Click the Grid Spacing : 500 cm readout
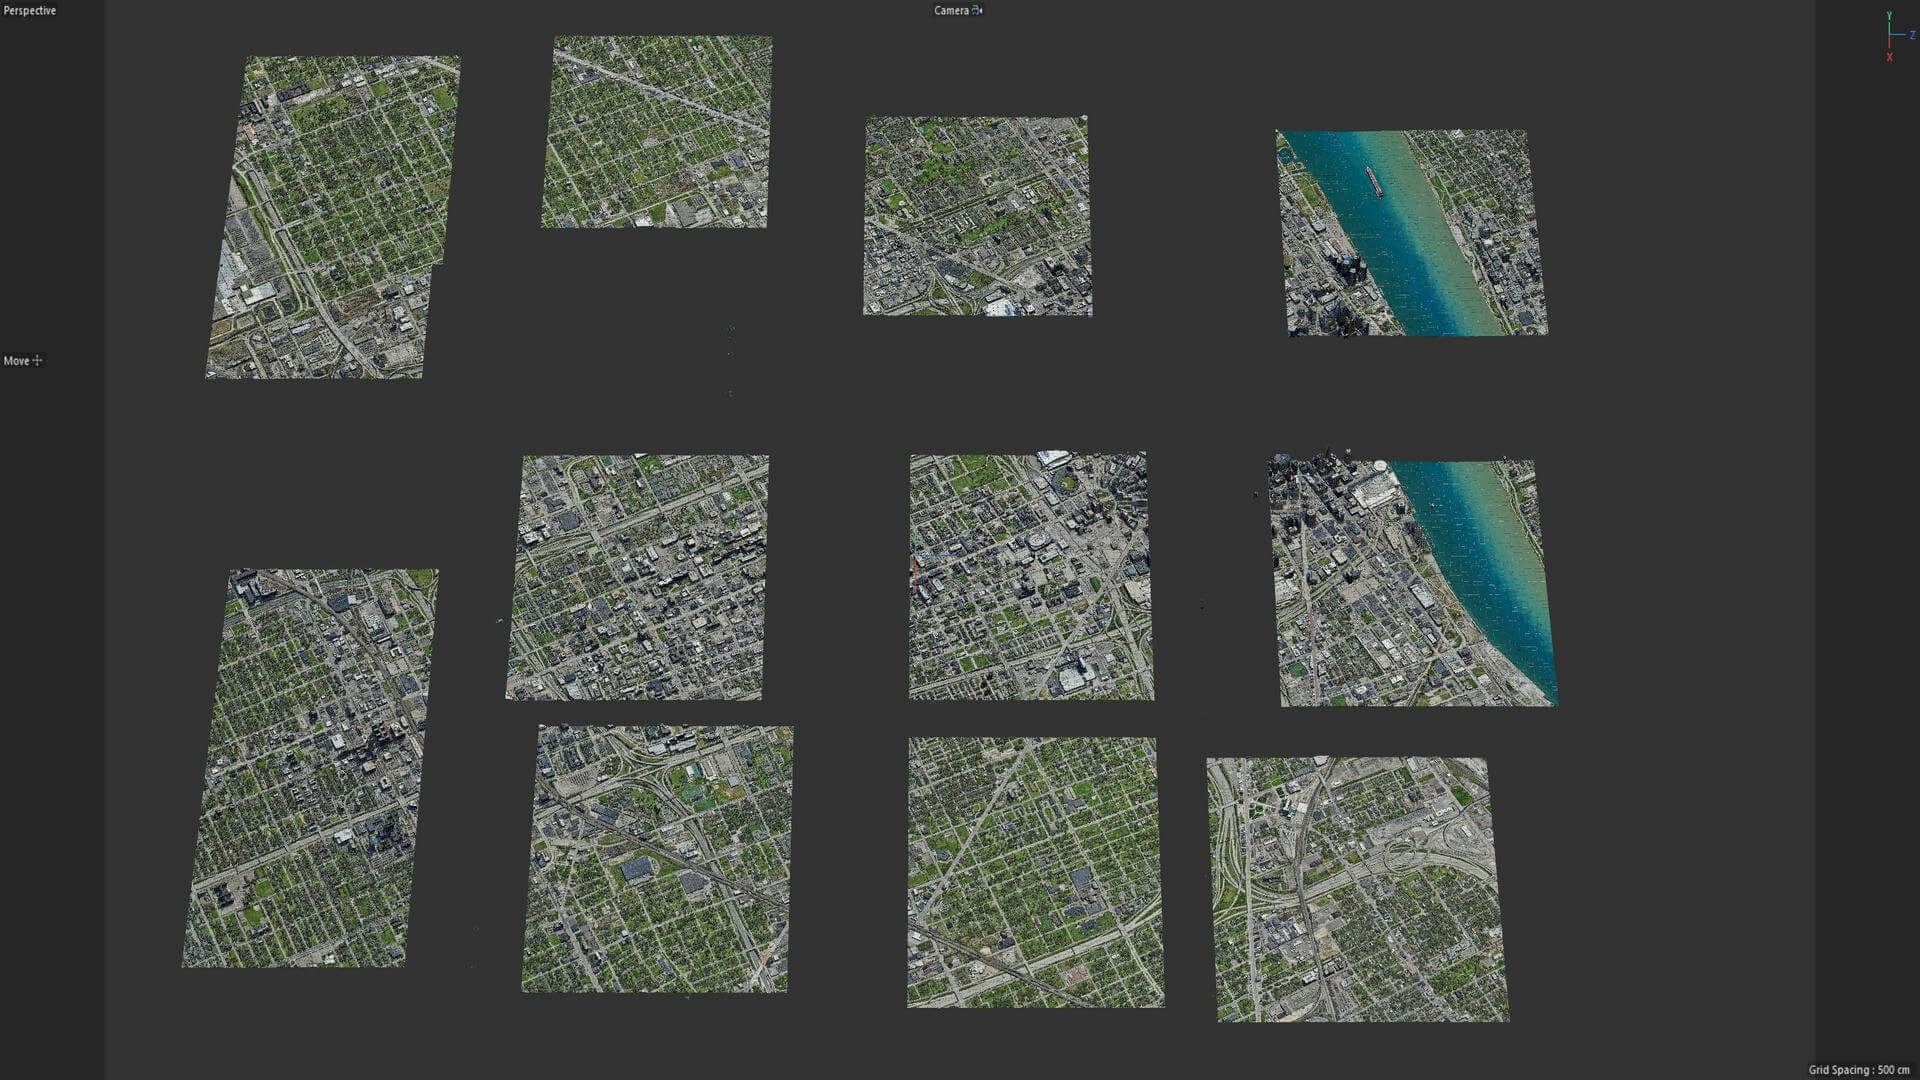The height and width of the screenshot is (1080, 1920). [1861, 1070]
